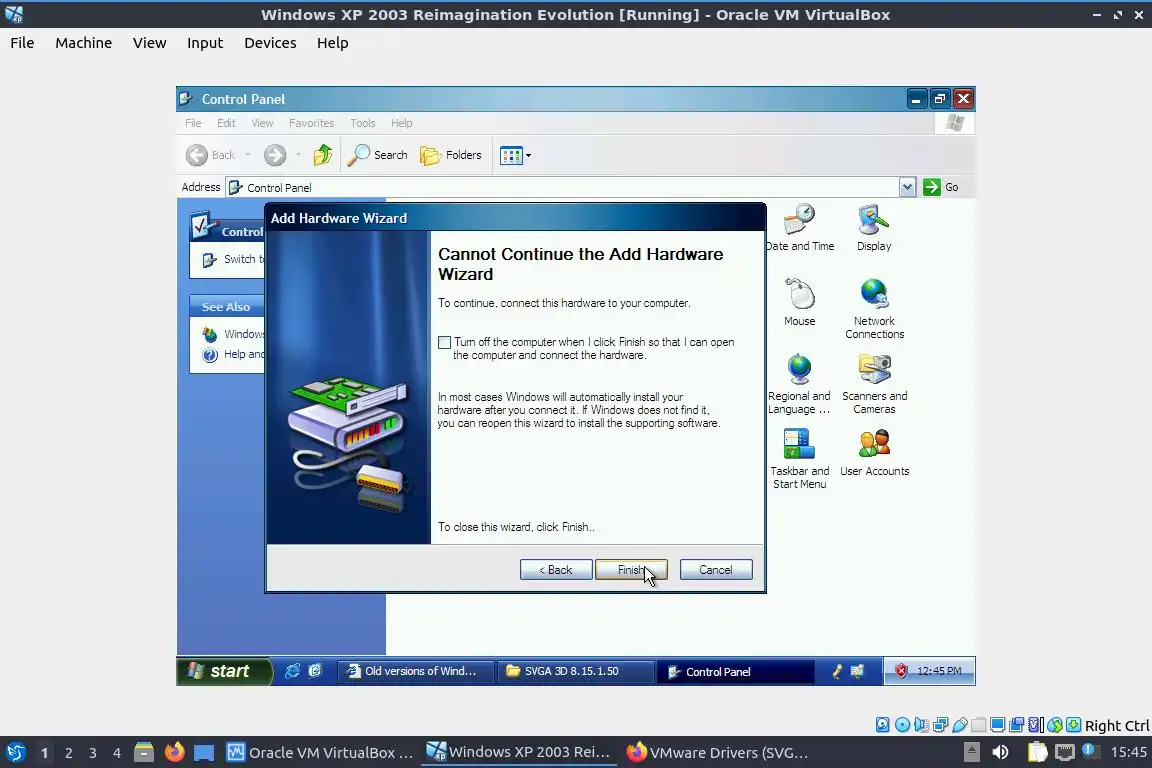The image size is (1152, 768).
Task: Launch Firefox from the host panel
Action: click(174, 753)
